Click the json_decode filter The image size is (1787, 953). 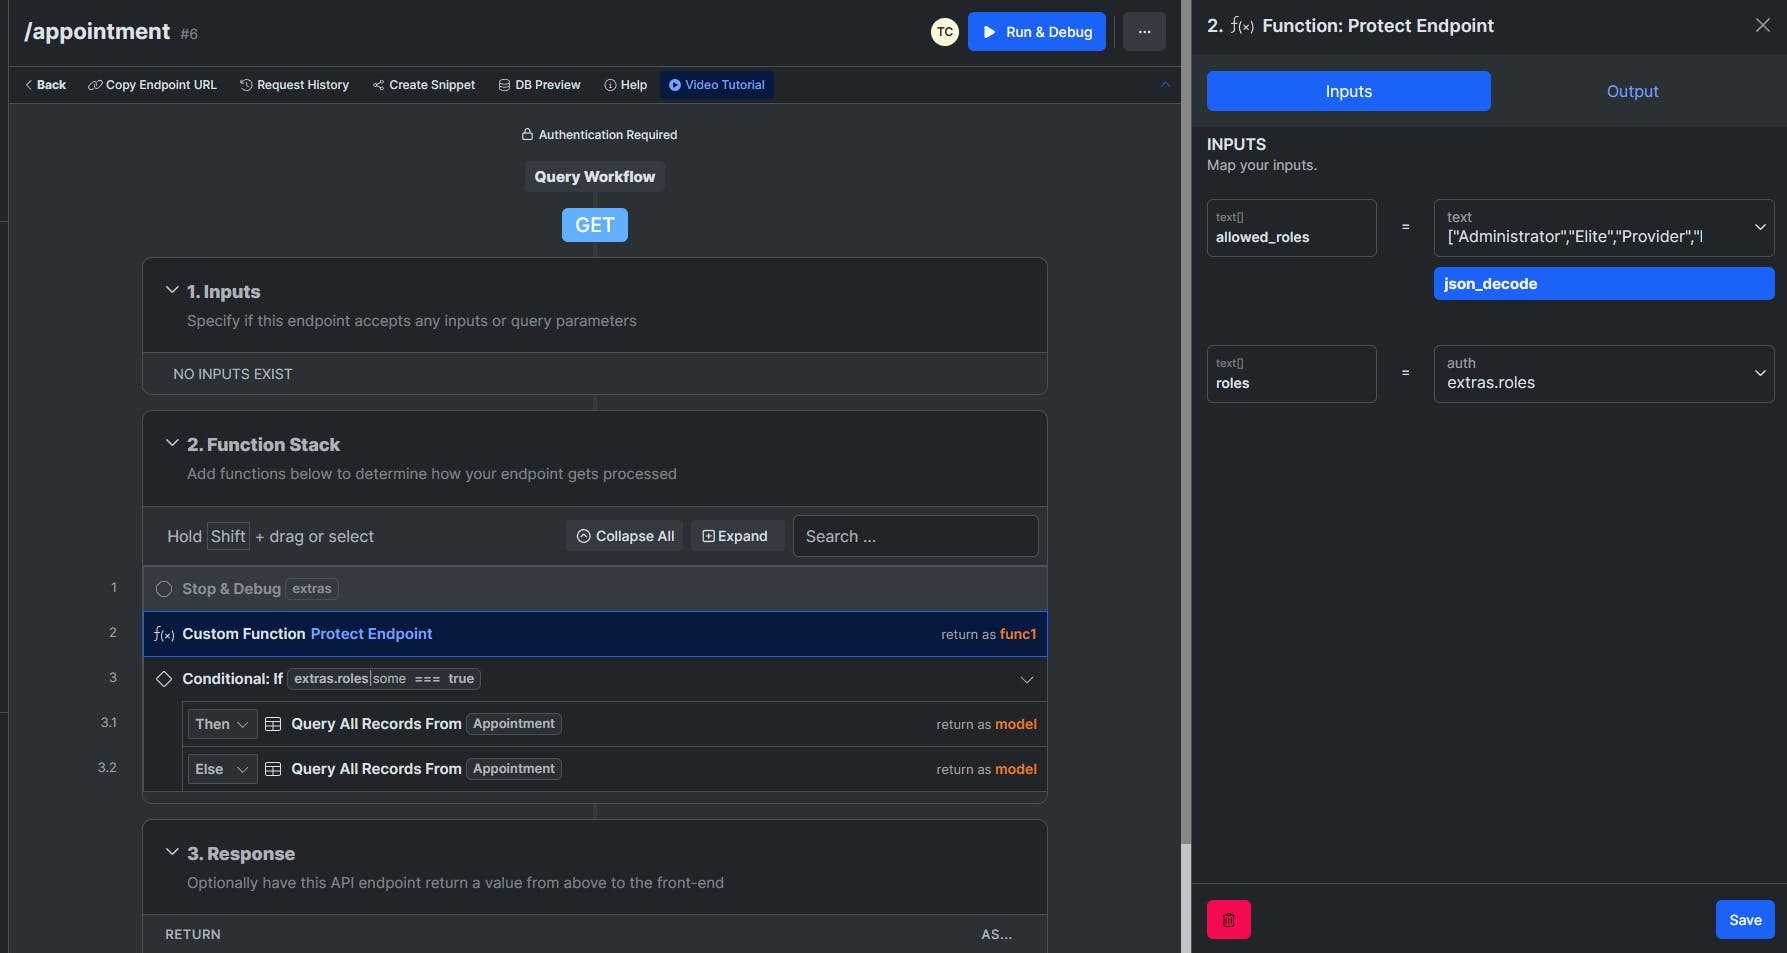tap(1604, 284)
